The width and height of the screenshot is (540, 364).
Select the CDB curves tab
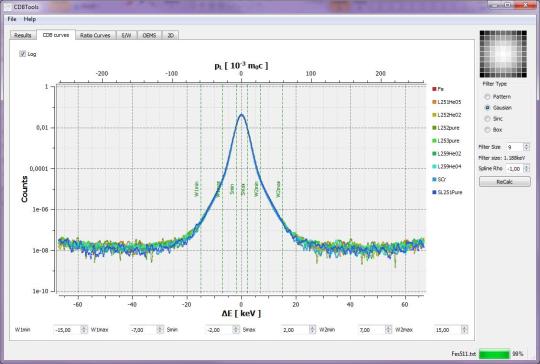coord(56,35)
